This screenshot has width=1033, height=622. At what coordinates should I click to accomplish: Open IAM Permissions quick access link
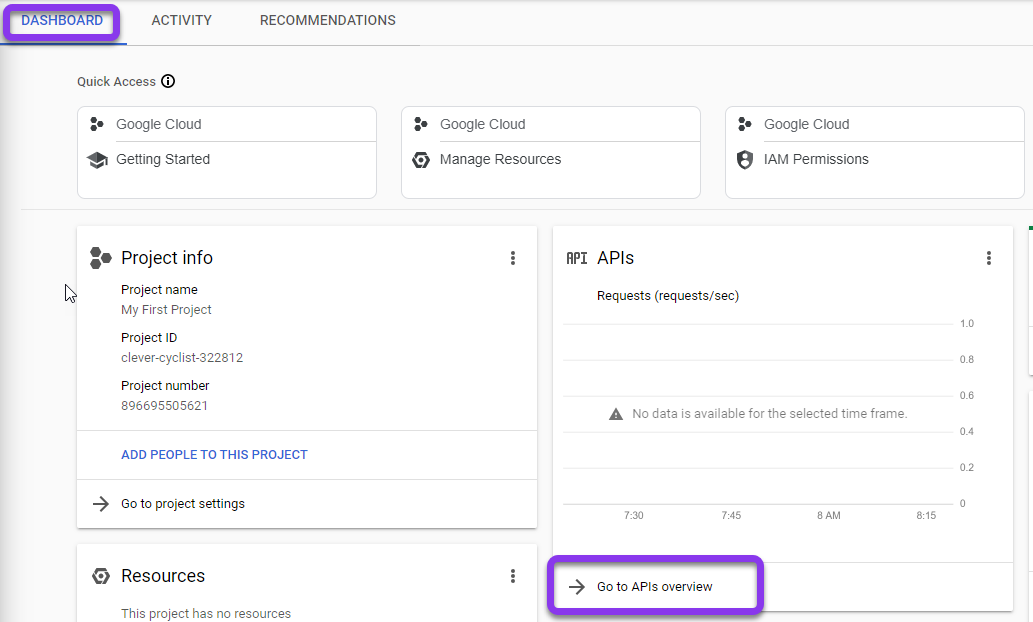[816, 159]
